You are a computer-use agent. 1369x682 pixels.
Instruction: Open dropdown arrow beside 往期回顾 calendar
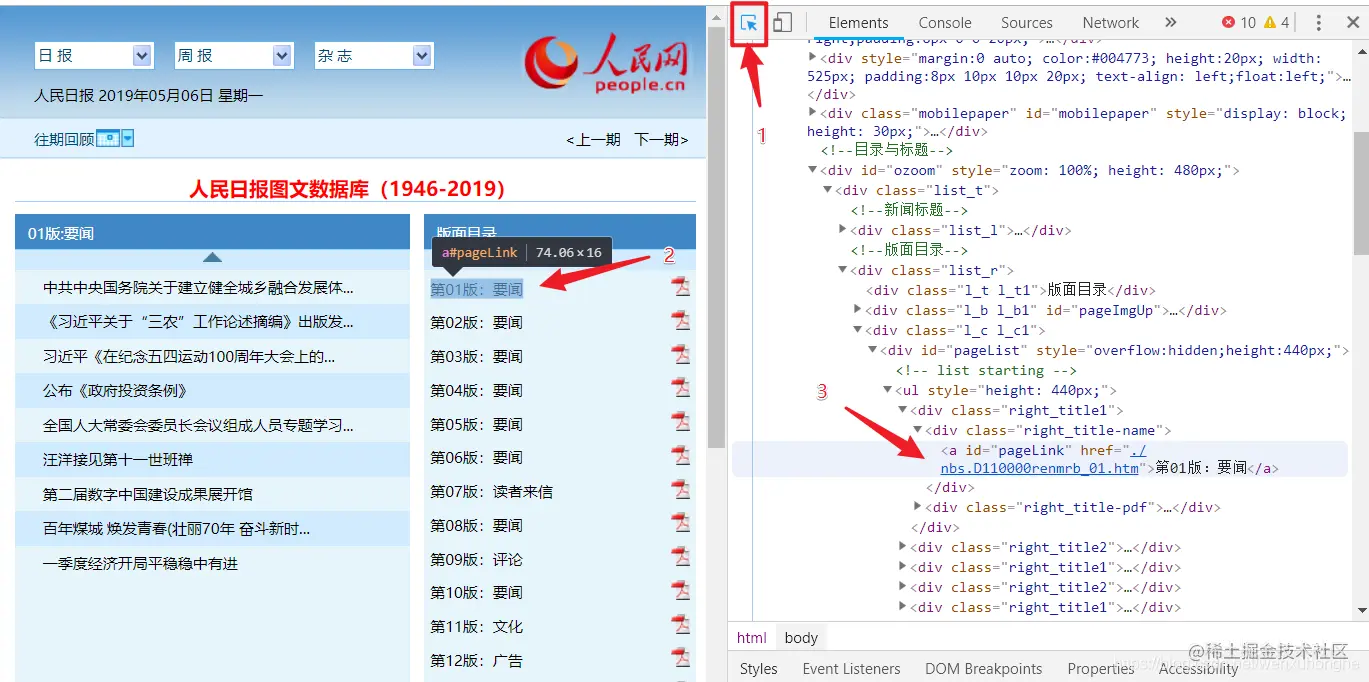pyautogui.click(x=127, y=138)
